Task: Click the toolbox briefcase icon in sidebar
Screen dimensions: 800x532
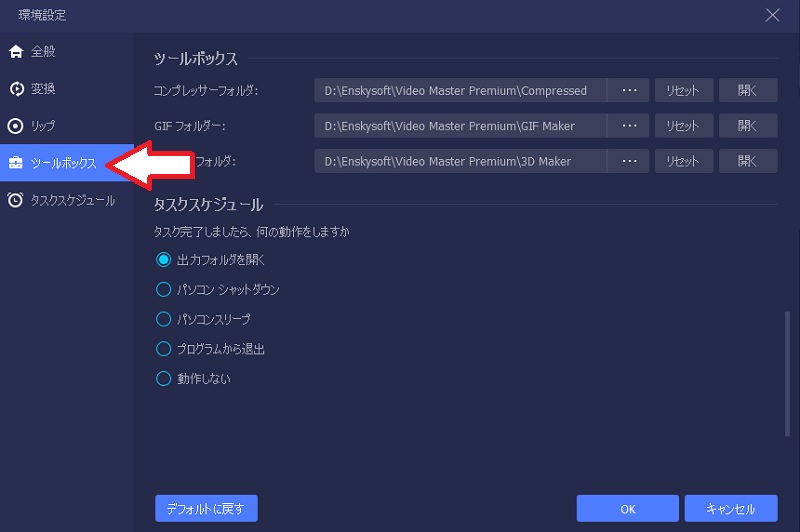Action: point(16,163)
